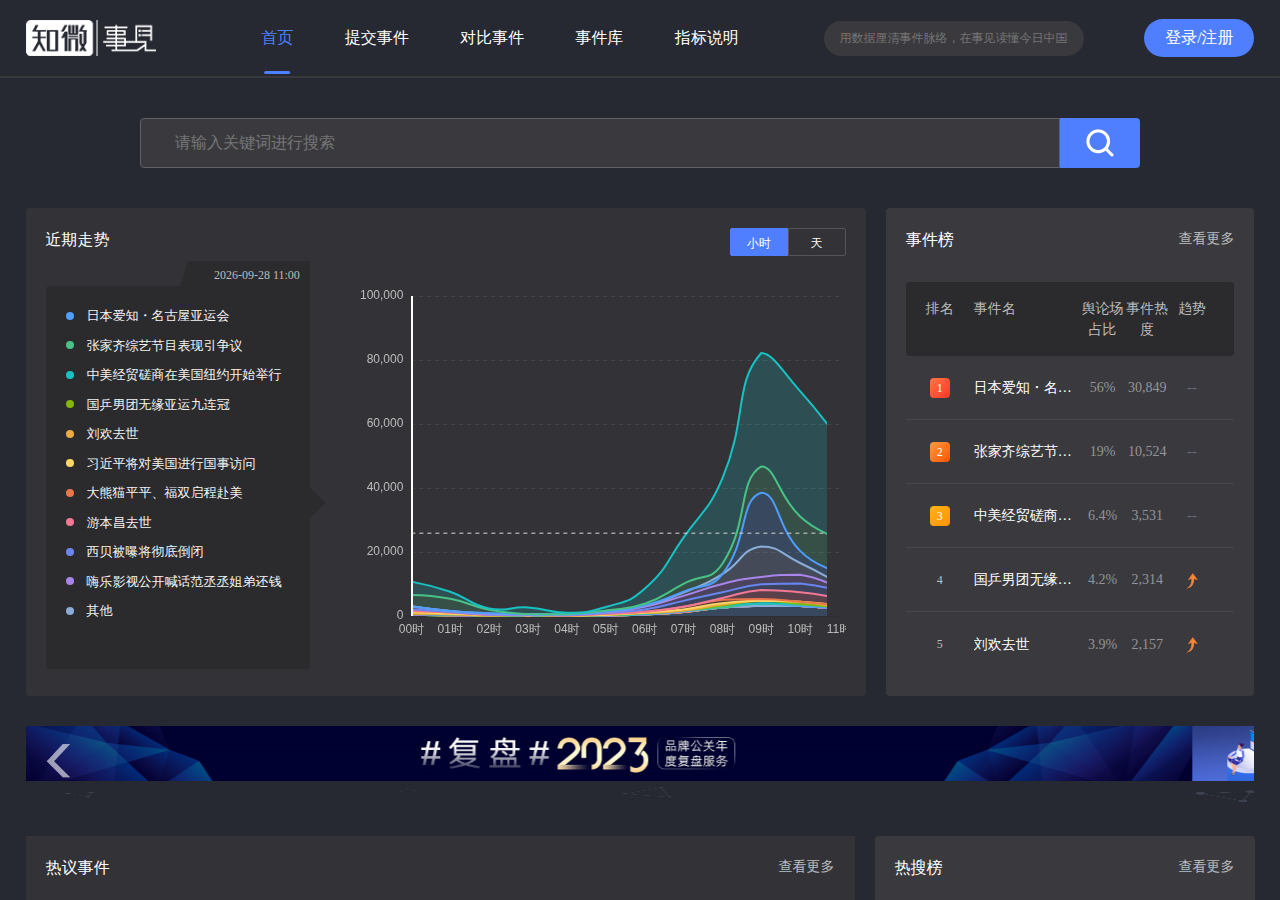The image size is (1280, 900).
Task: Toggle the 日本爱知·名古屋亚运会 legend series
Action: (x=147, y=316)
